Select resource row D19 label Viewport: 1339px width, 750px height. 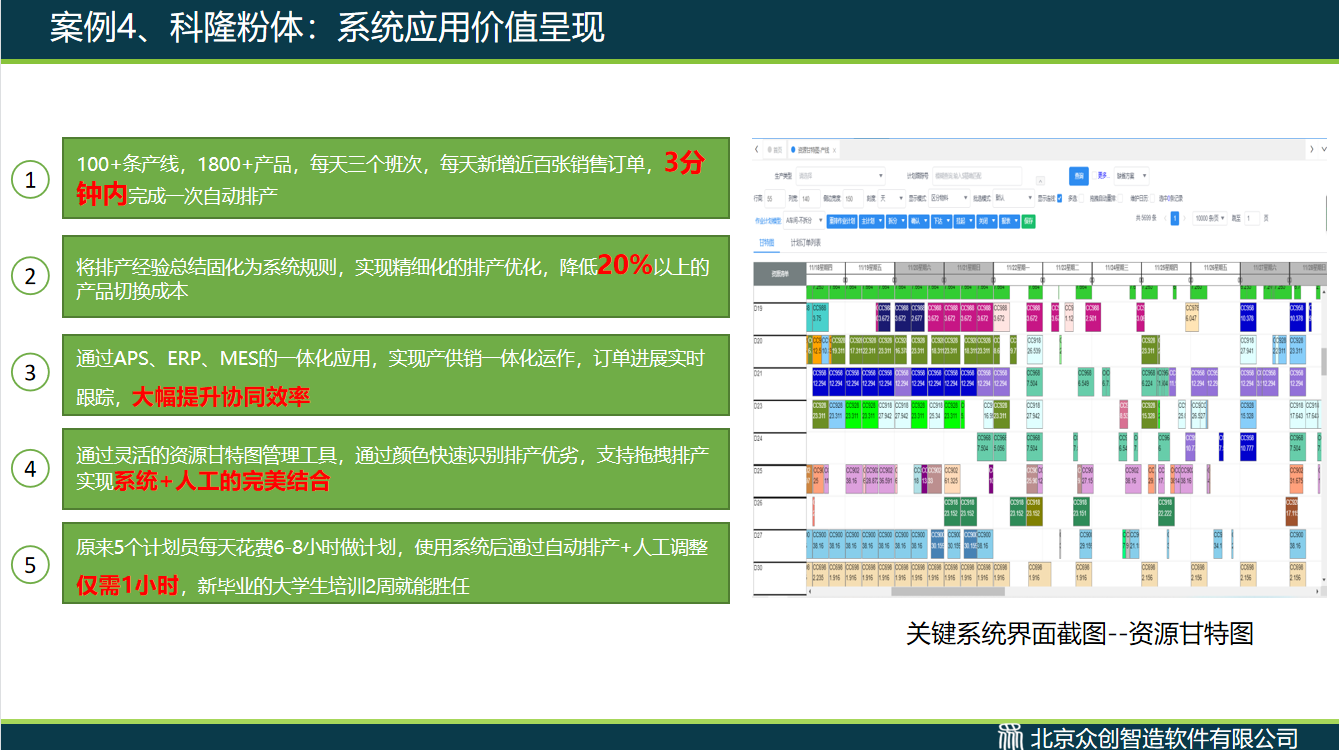[x=758, y=307]
